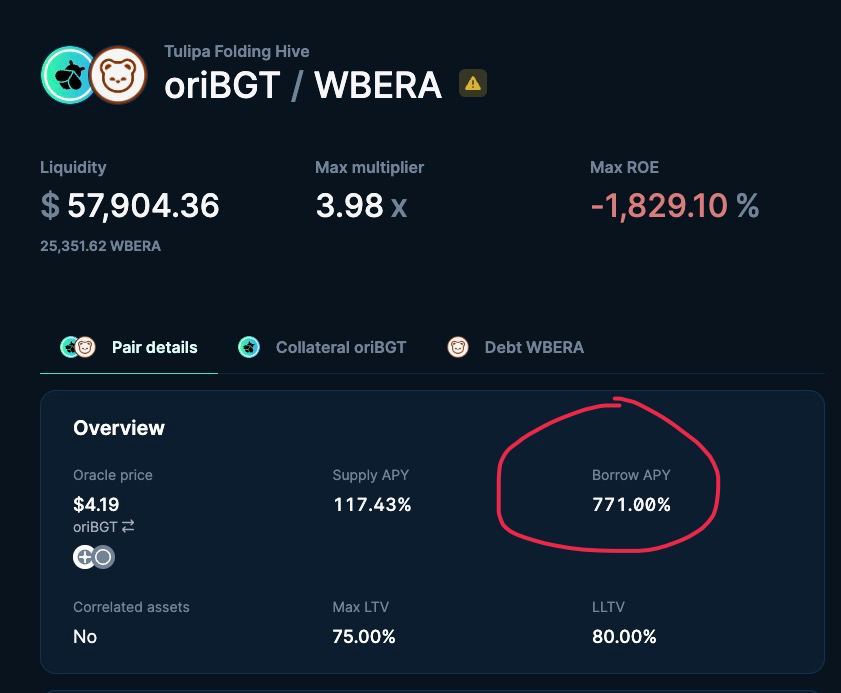841x693 pixels.
Task: Click the Max LTV value 75.00%
Action: [364, 637]
